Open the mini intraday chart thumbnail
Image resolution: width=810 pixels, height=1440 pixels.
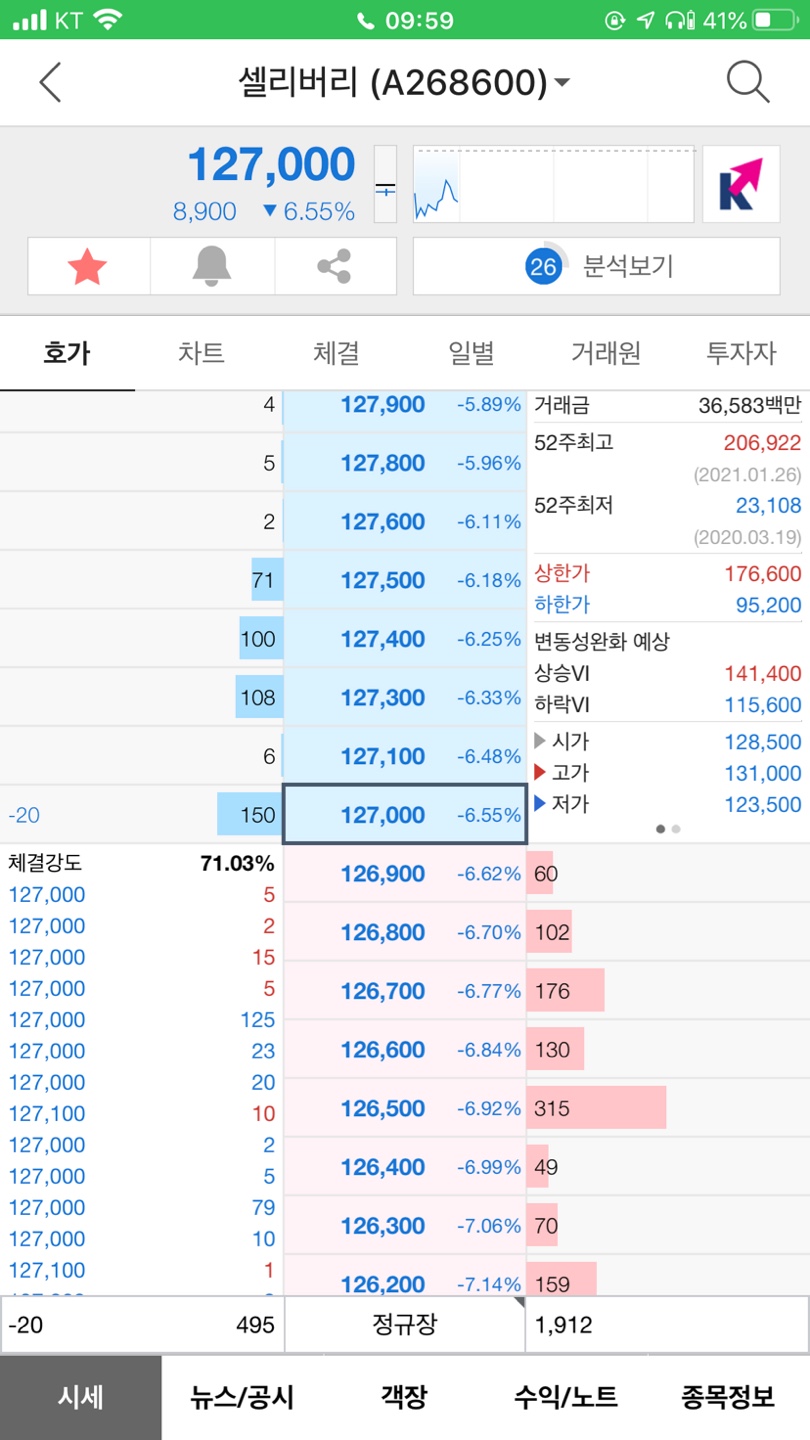[553, 184]
